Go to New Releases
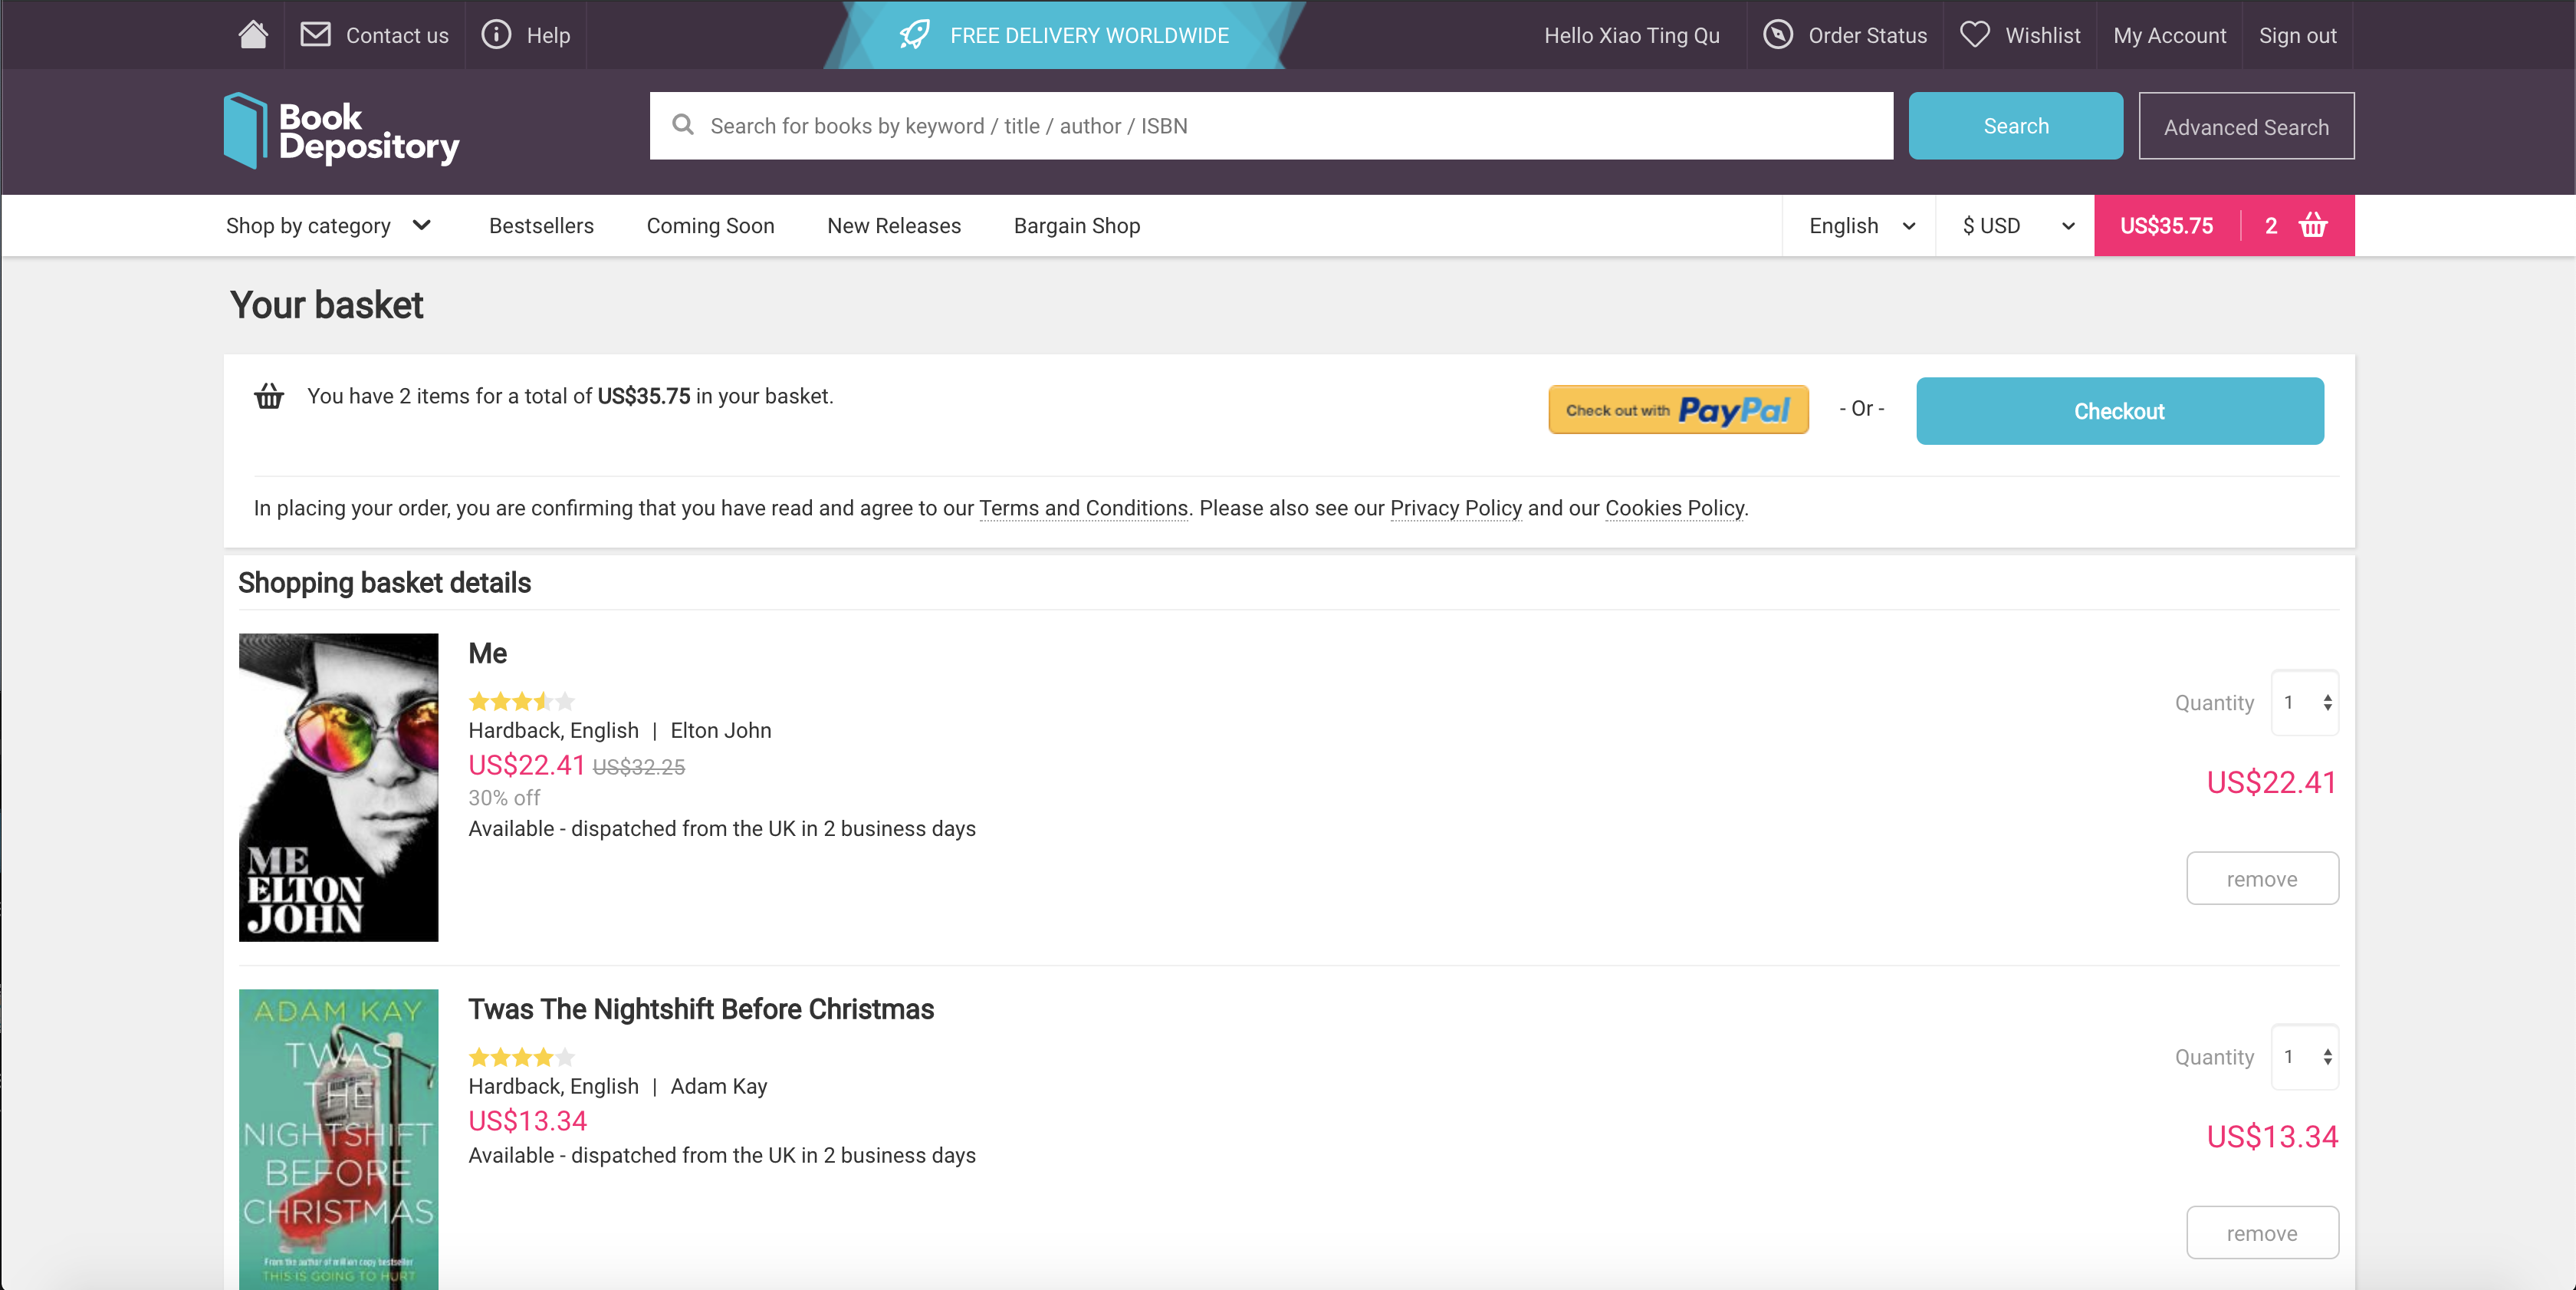This screenshot has width=2576, height=1290. point(894,226)
